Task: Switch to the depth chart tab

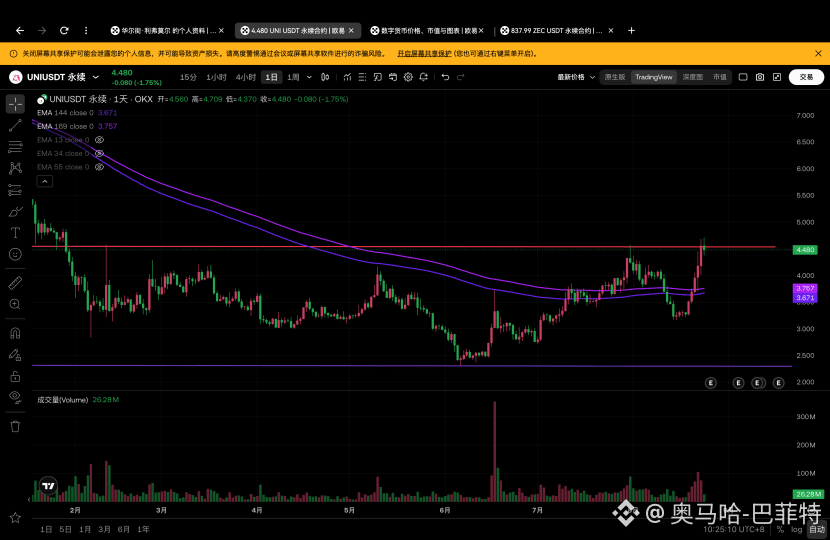Action: pyautogui.click(x=692, y=77)
